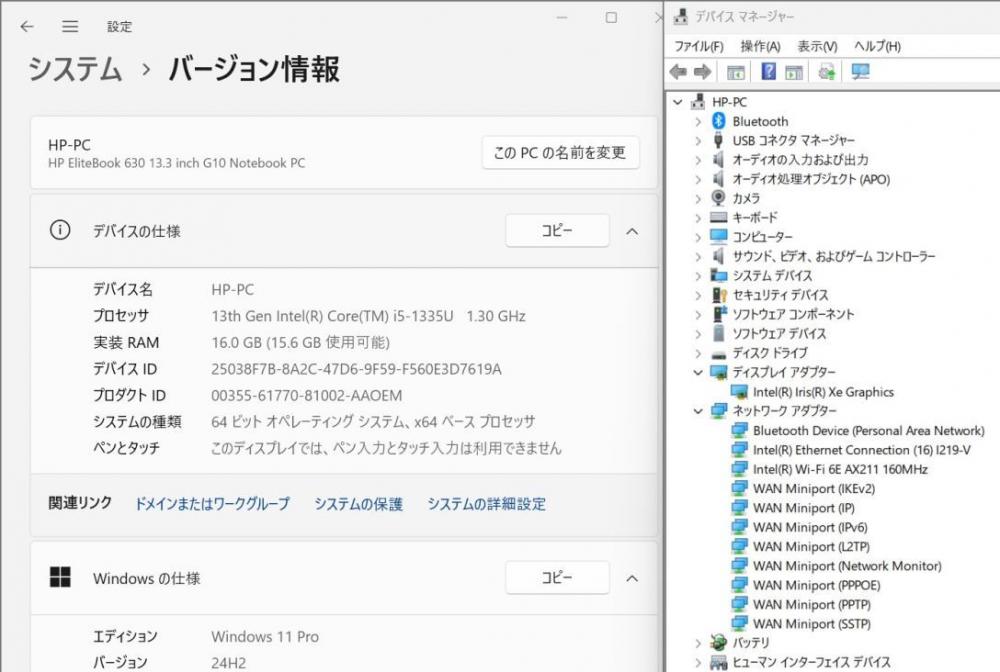This screenshot has width=1000, height=672.
Task: Copy device specifications with コピー button
Action: click(x=557, y=230)
